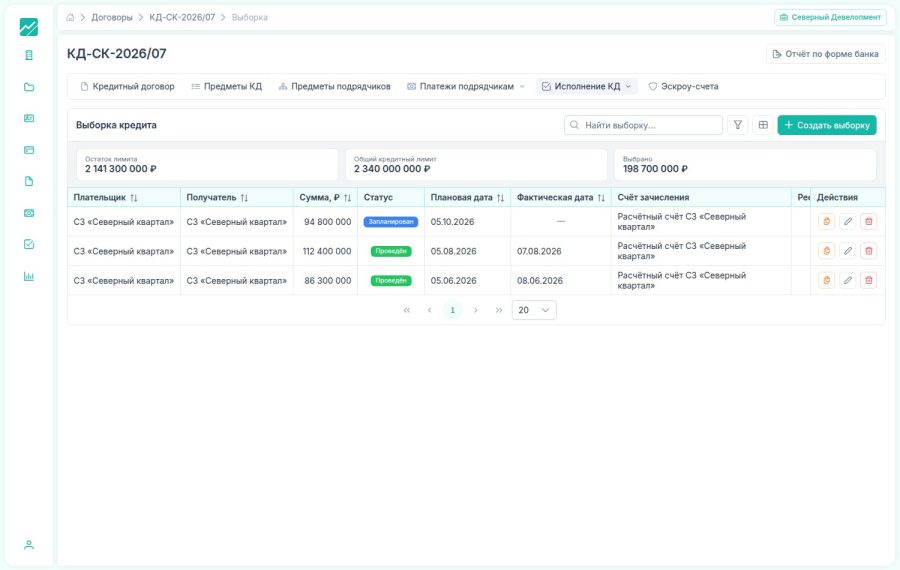This screenshot has width=900, height=570.
Task: Expand the Исполнение КД dropdown tab
Action: 587,86
